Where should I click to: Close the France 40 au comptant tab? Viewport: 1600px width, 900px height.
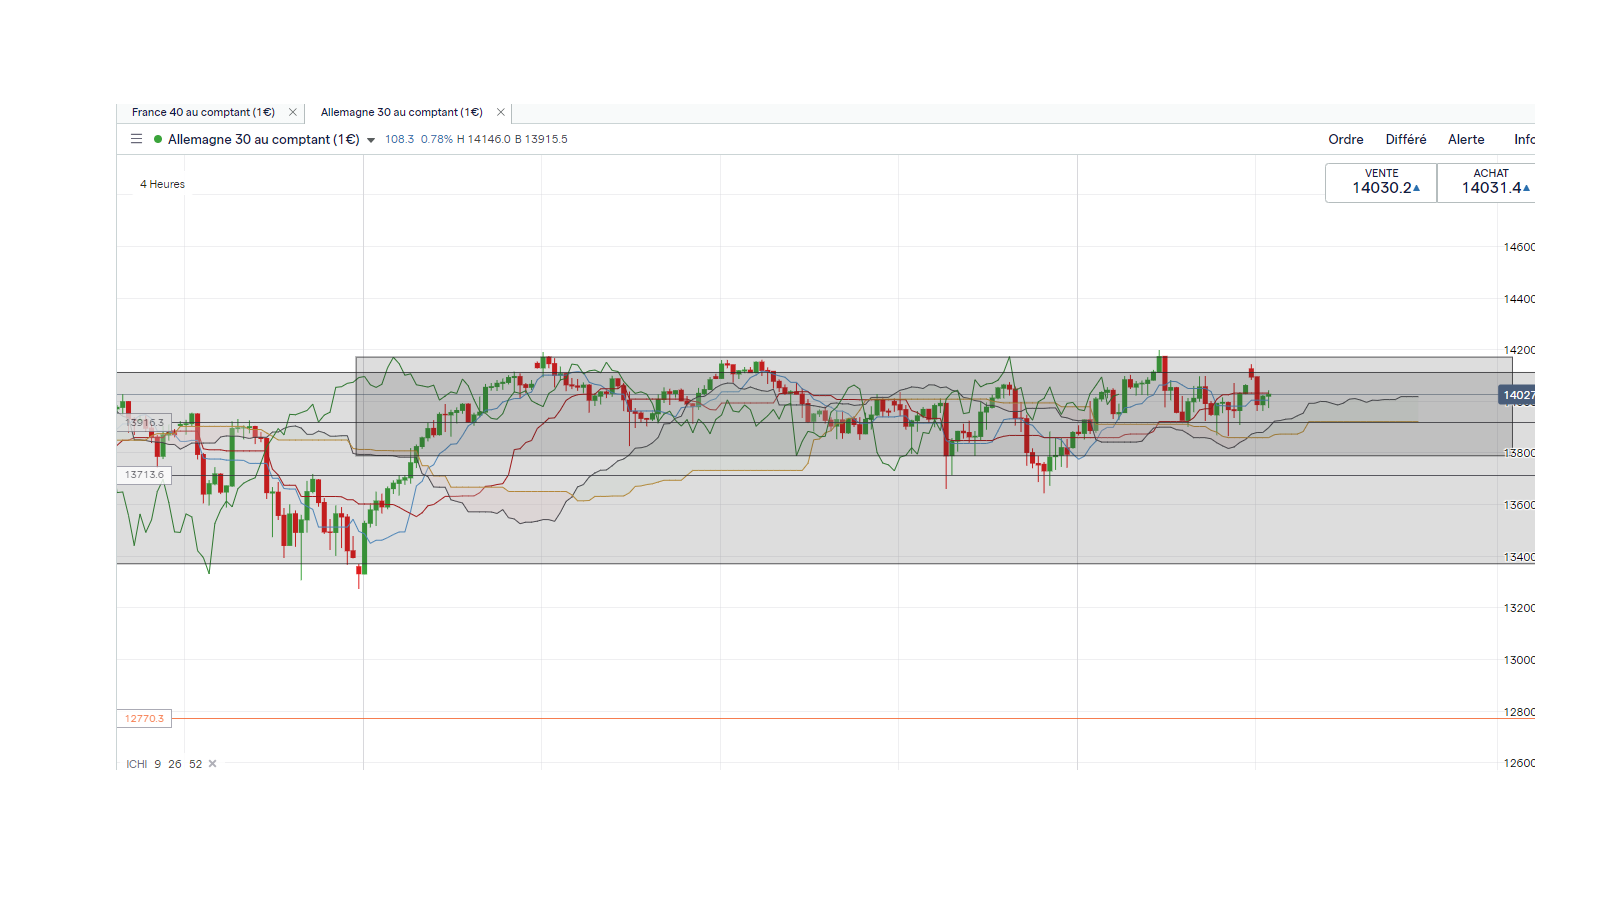pos(293,112)
